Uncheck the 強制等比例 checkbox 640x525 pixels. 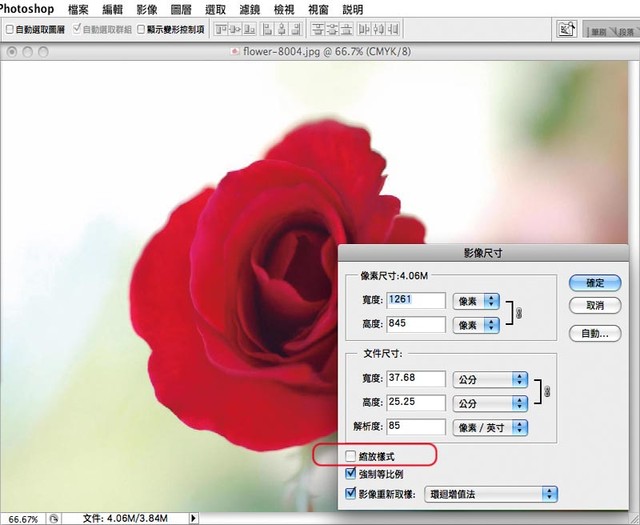(350, 475)
